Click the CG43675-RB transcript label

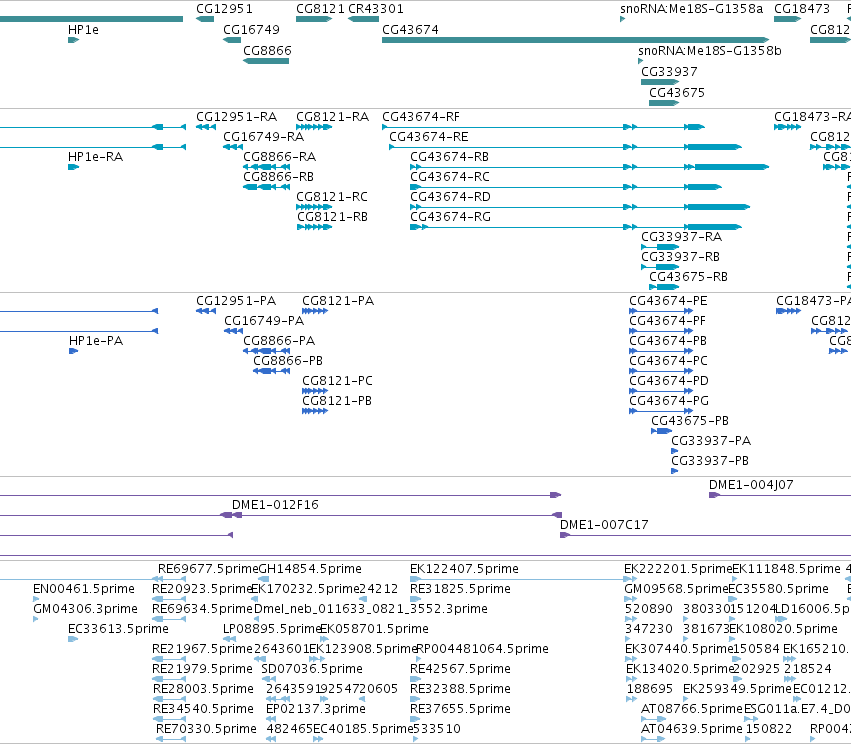click(x=688, y=277)
